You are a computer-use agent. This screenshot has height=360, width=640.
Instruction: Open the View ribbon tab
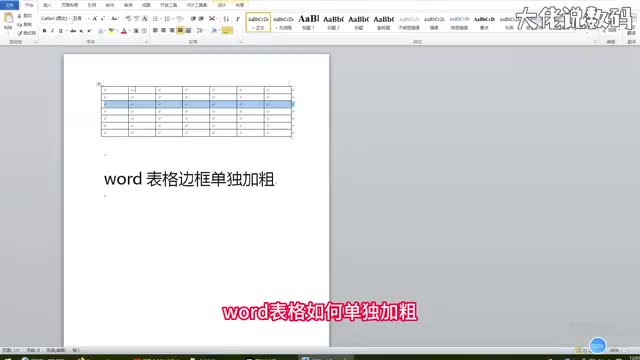(146, 5)
